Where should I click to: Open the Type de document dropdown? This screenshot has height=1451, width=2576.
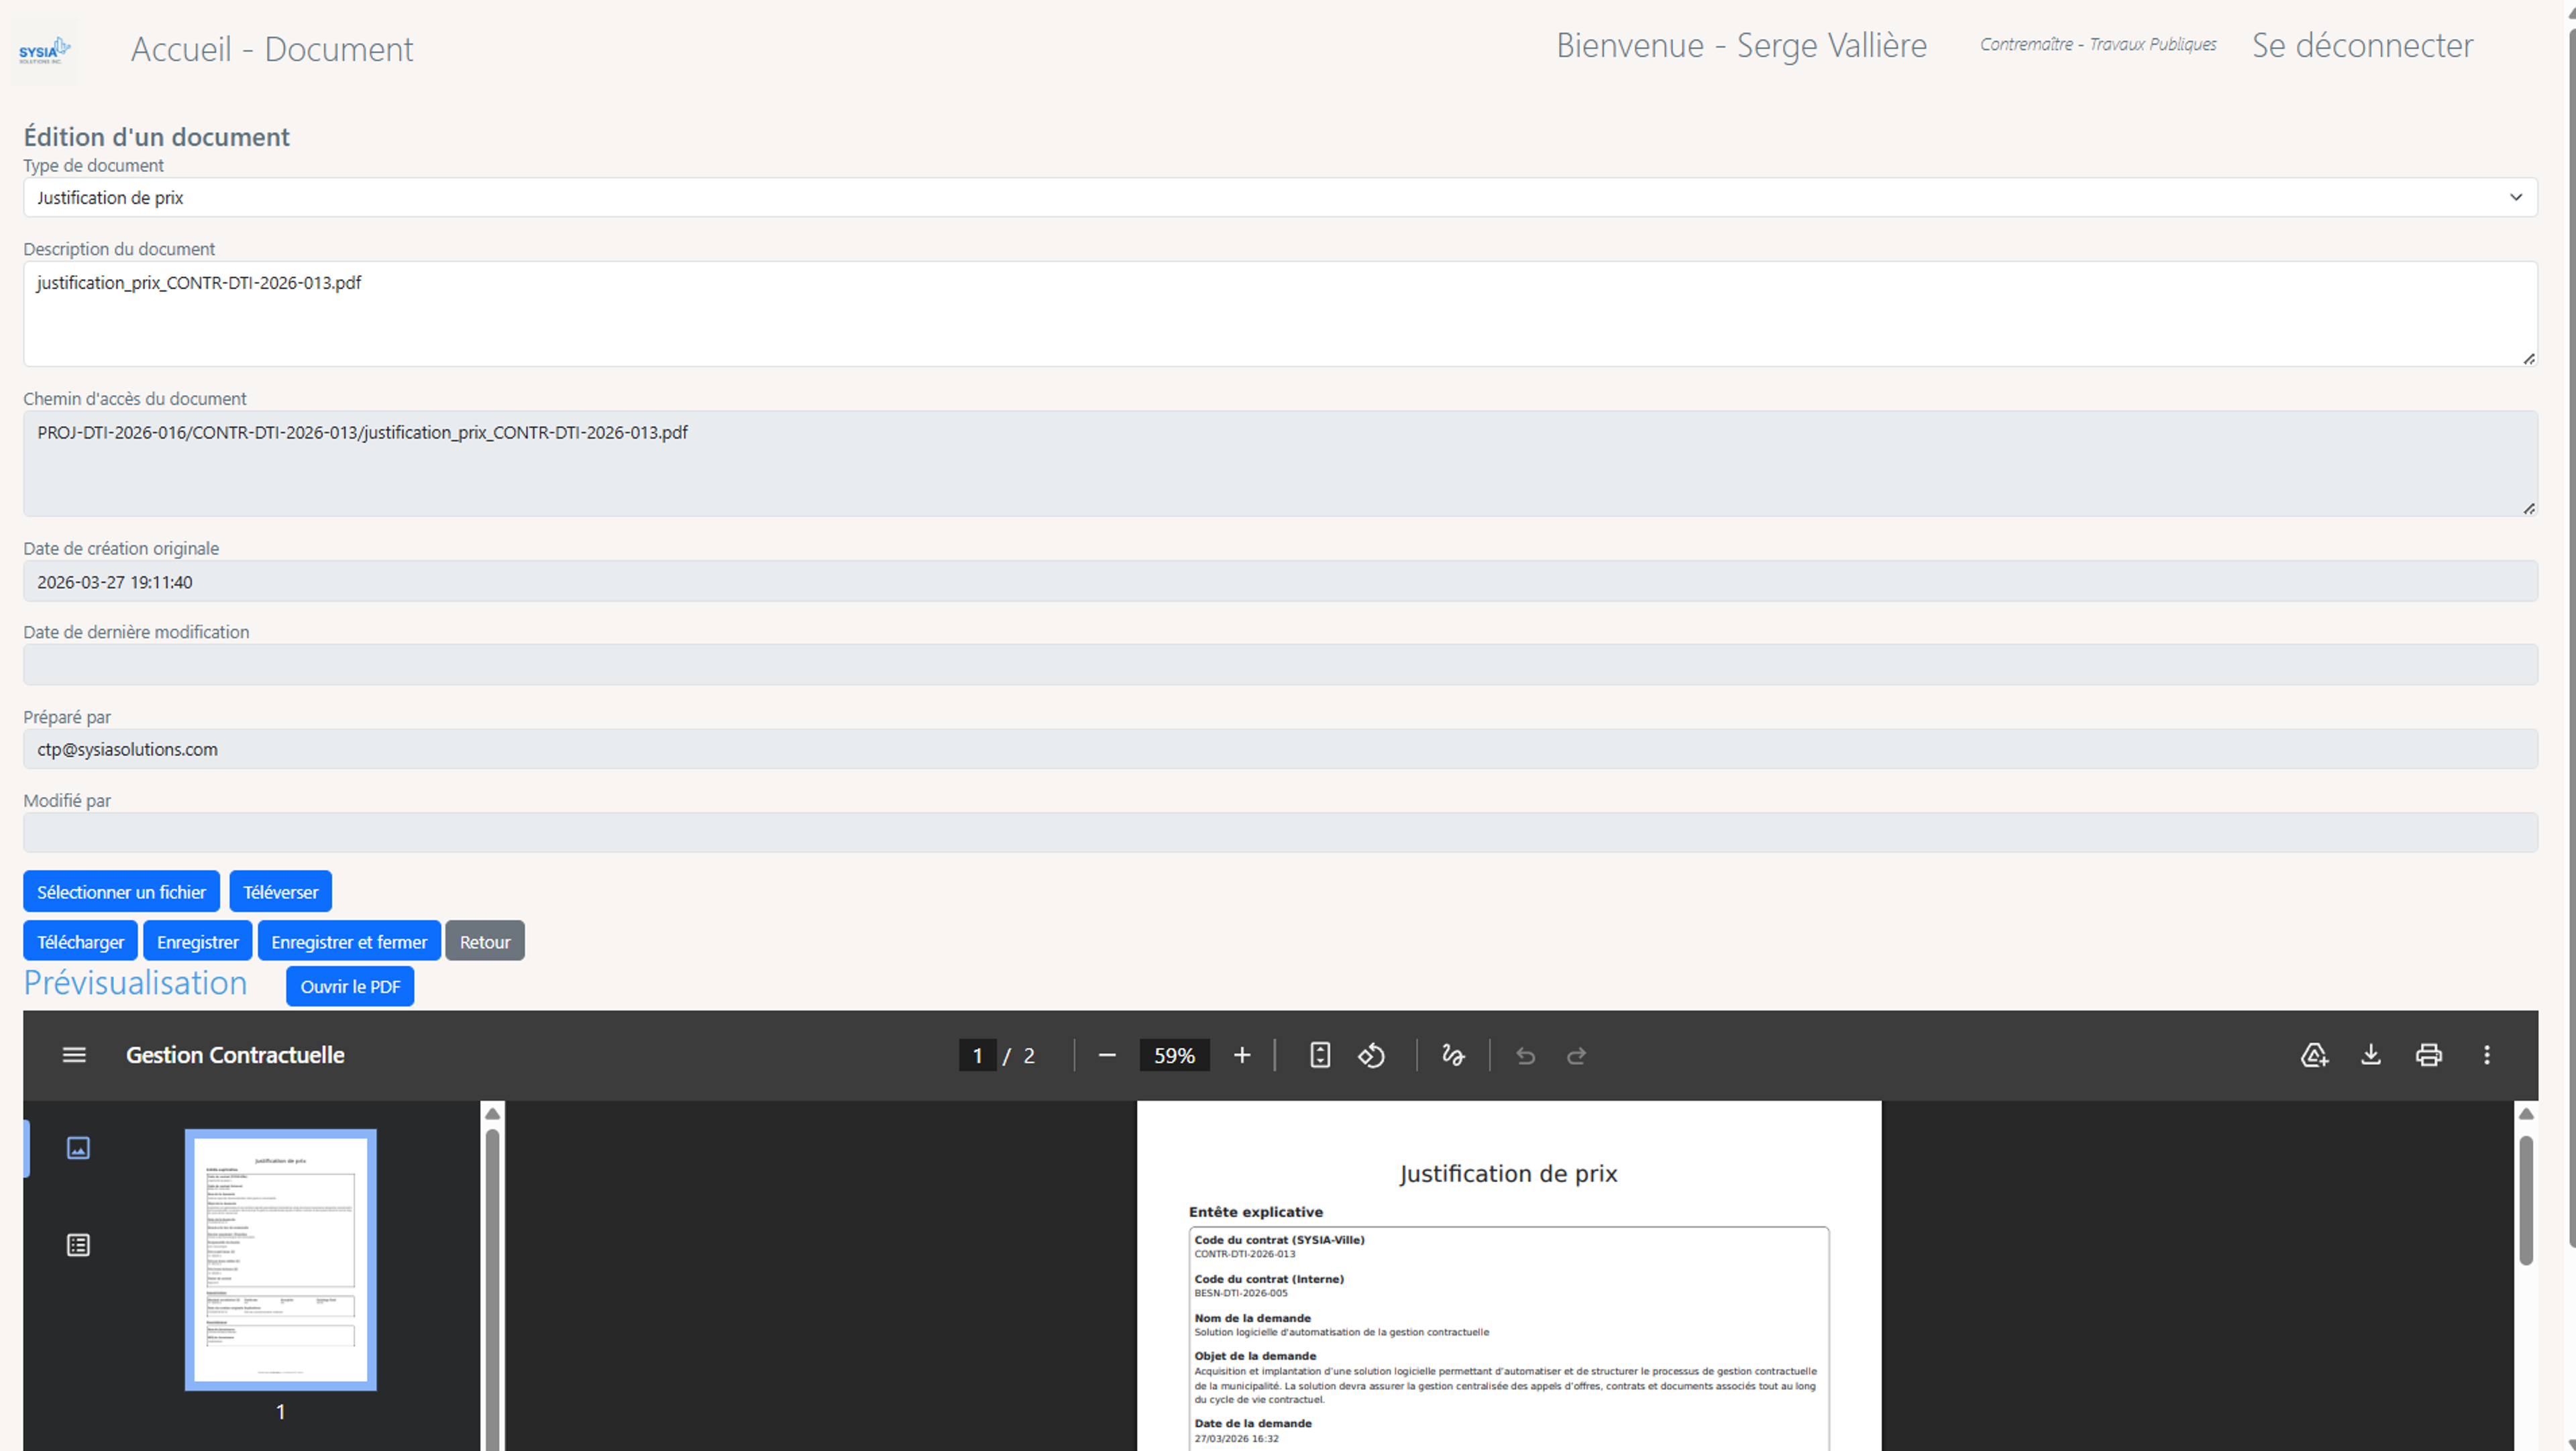pos(1279,197)
